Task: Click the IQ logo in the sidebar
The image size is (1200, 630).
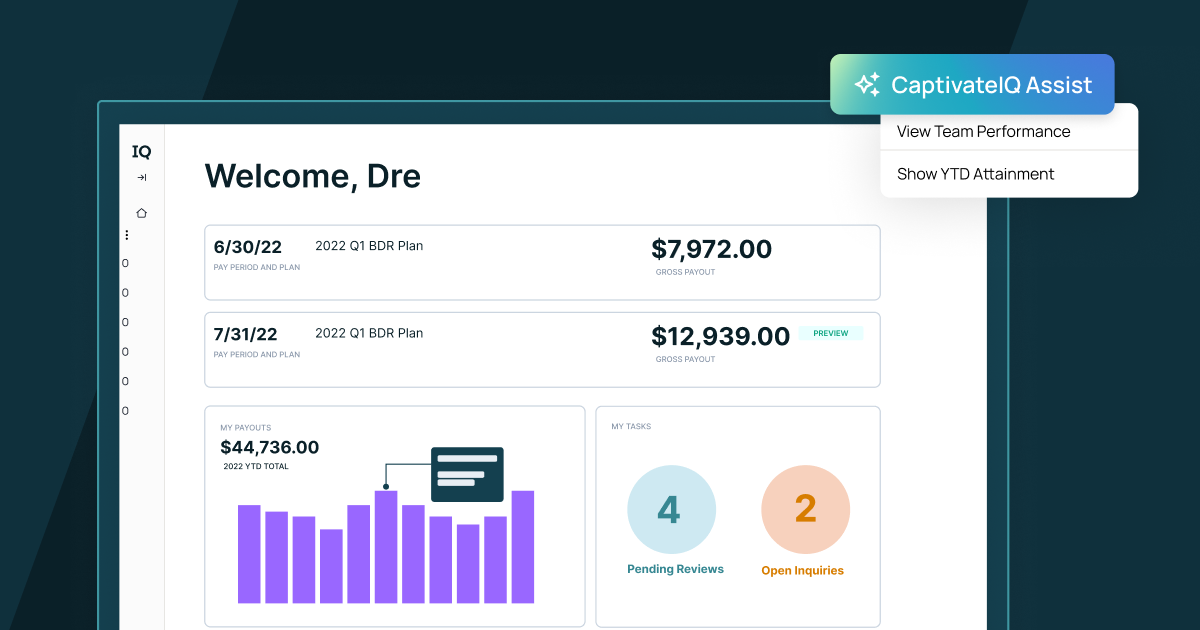Action: click(141, 152)
